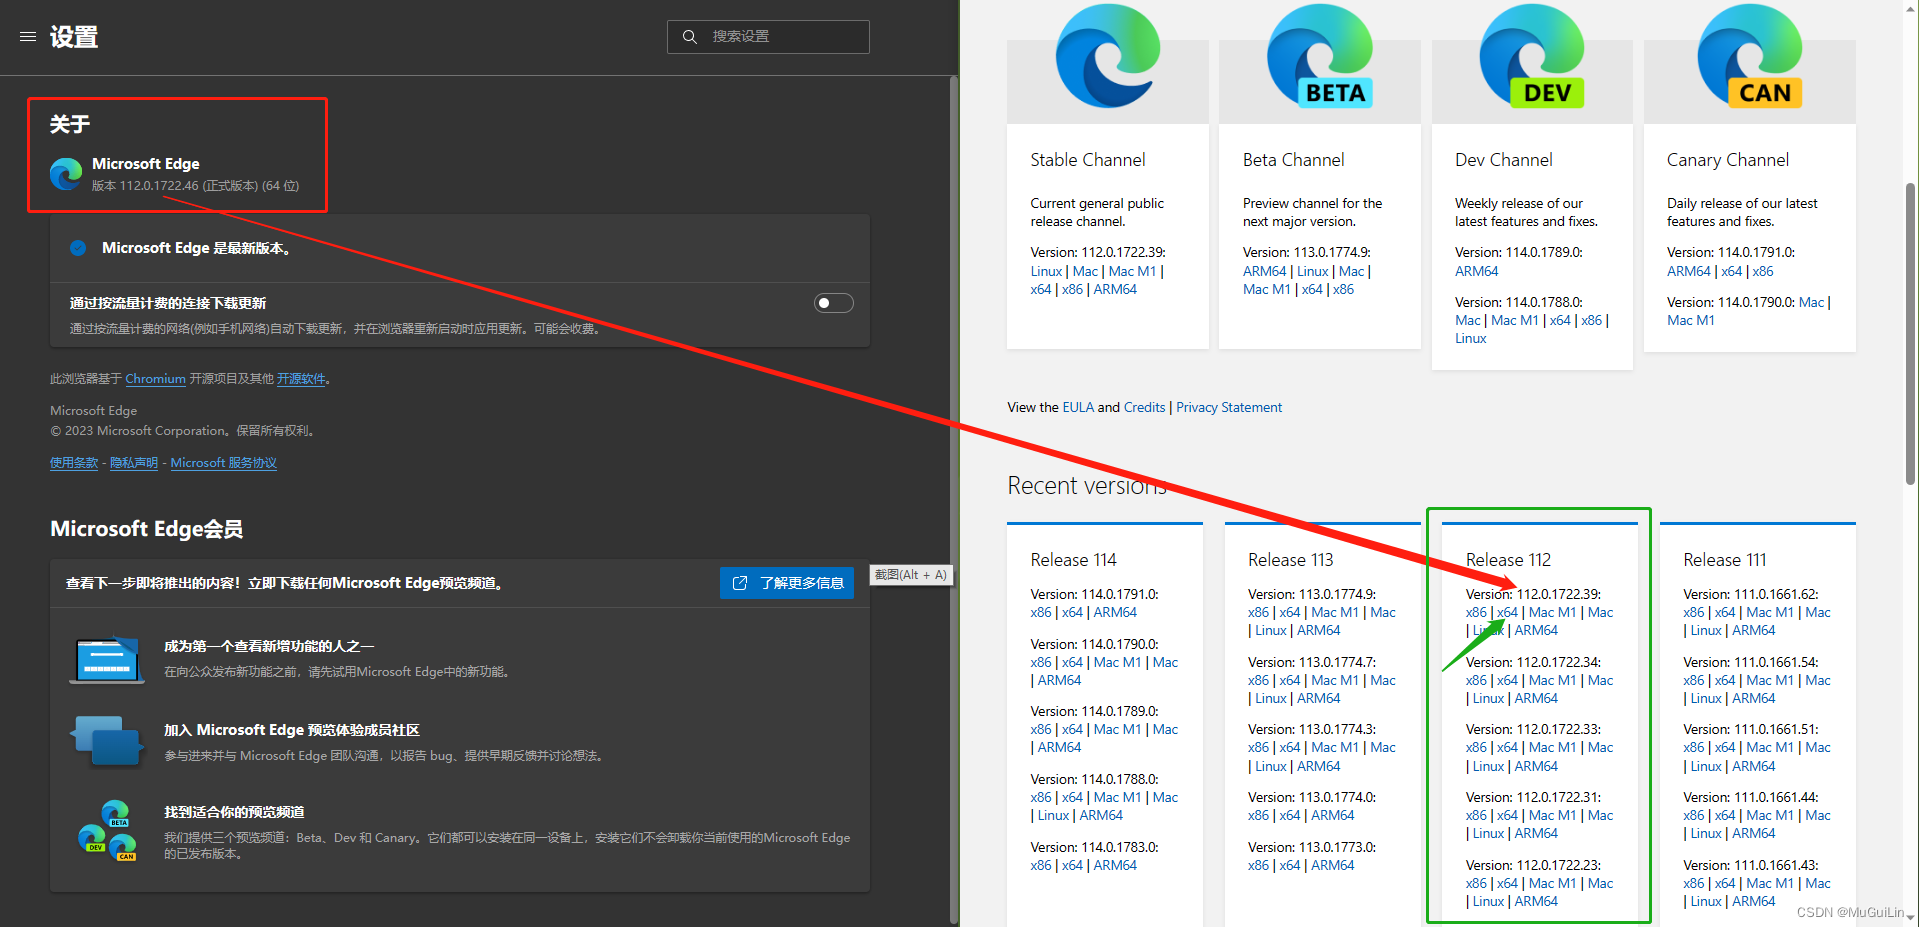This screenshot has width=1919, height=927.
Task: Click the page scrollbar down arrow
Action: coord(1910,917)
